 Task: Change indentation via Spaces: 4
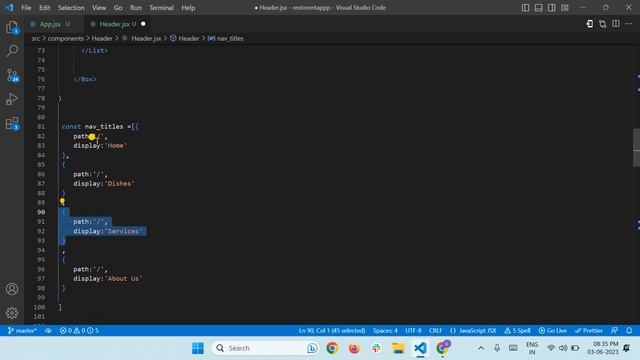(x=385, y=331)
